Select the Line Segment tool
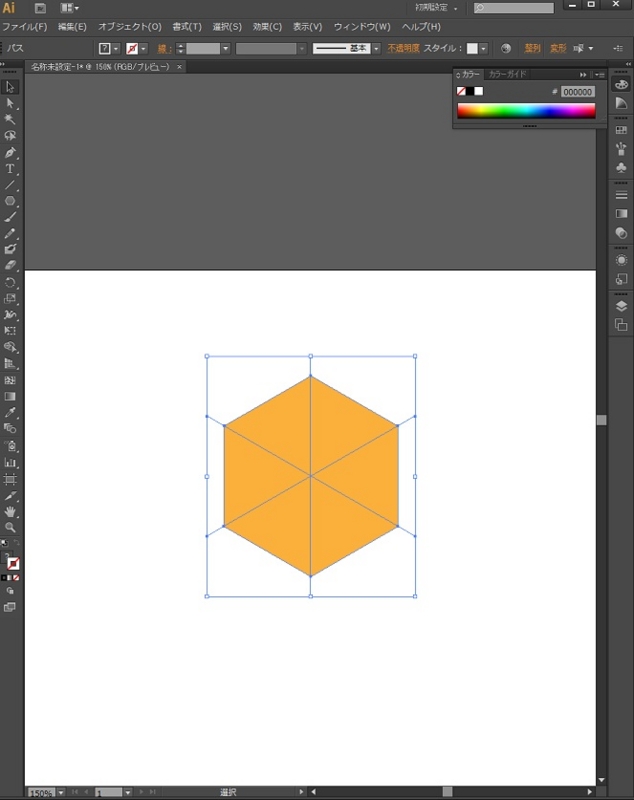 coord(10,185)
